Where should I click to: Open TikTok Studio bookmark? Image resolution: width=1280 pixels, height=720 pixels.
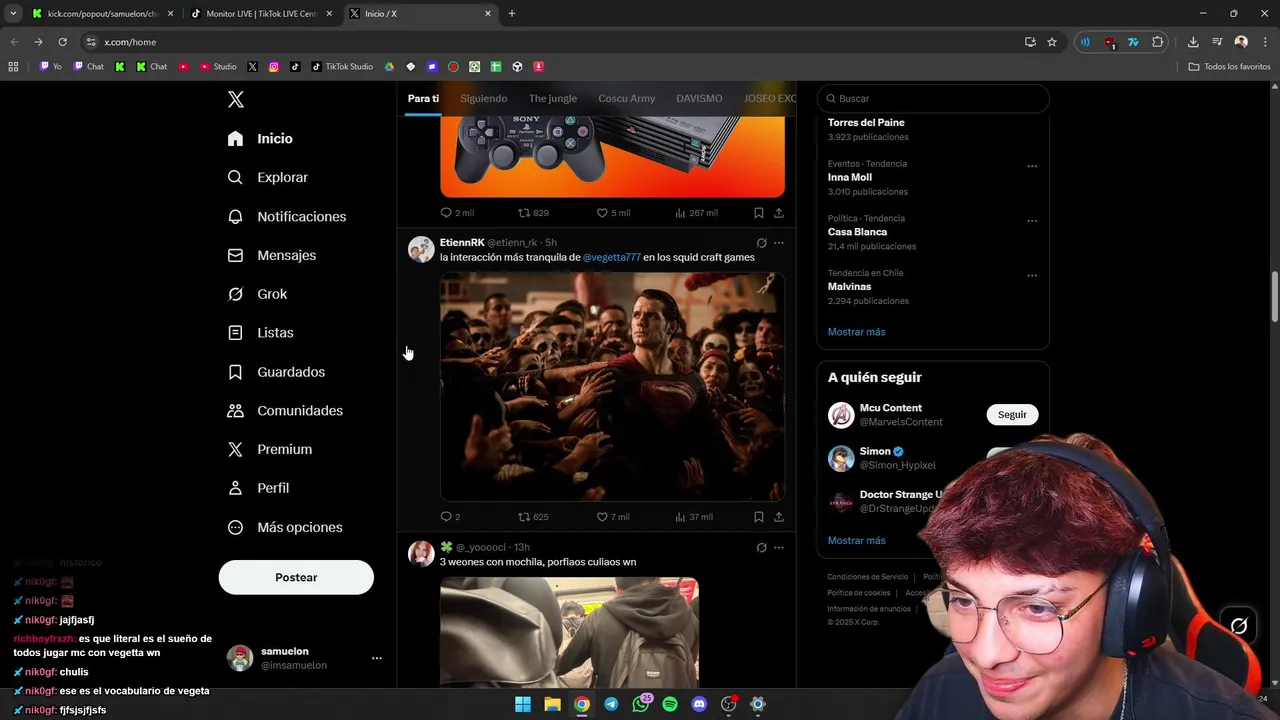(x=342, y=67)
